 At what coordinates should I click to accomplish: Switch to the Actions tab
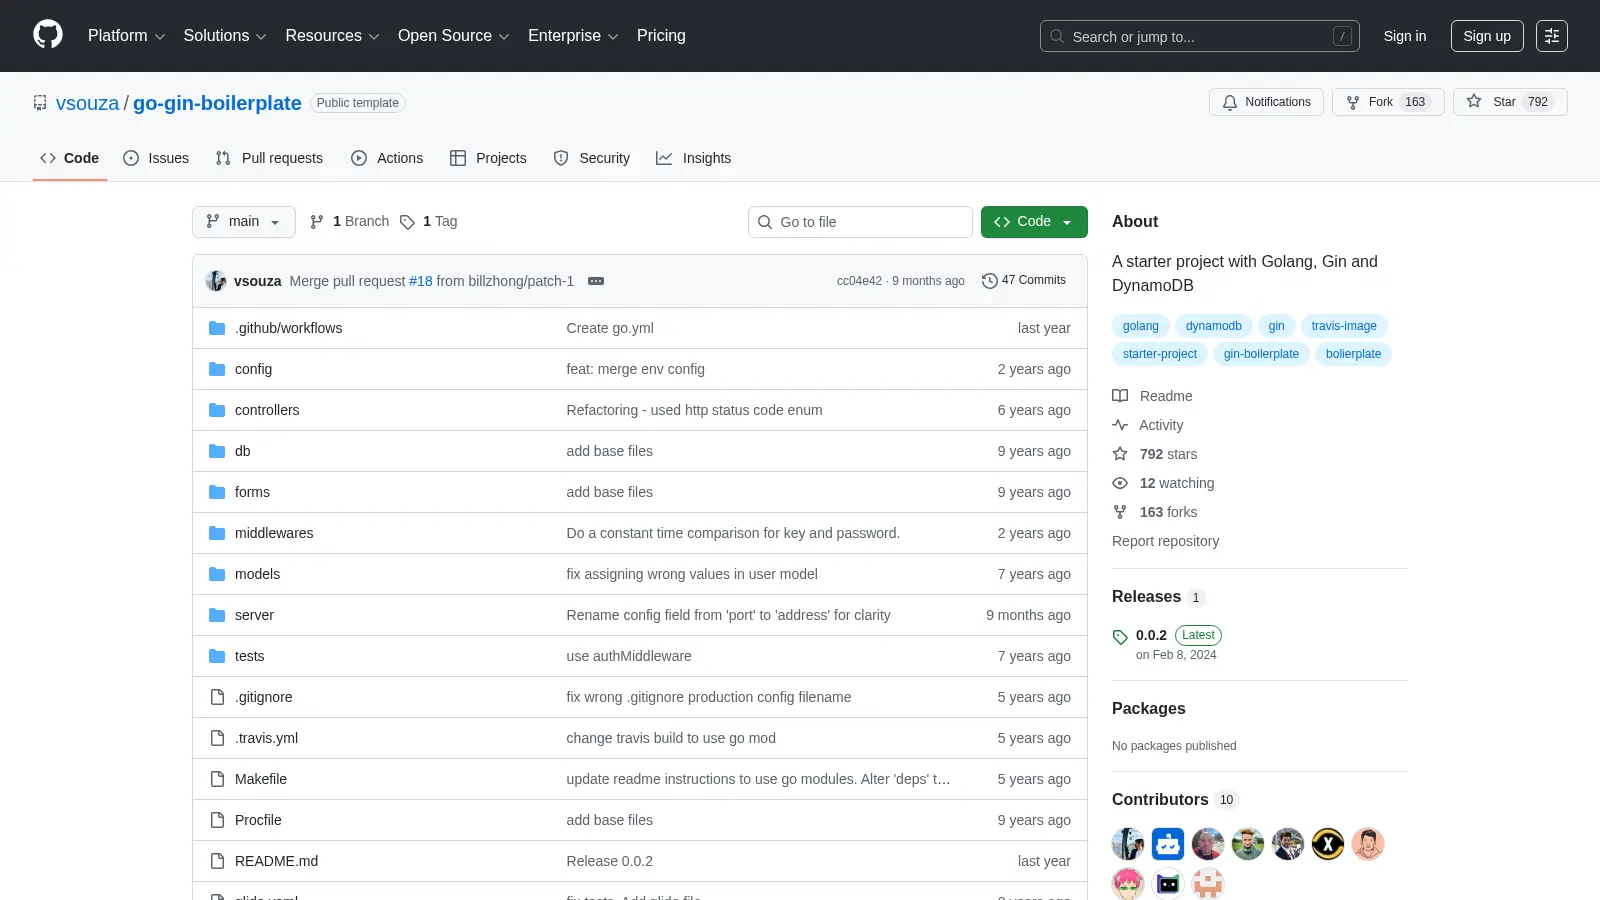pos(387,158)
